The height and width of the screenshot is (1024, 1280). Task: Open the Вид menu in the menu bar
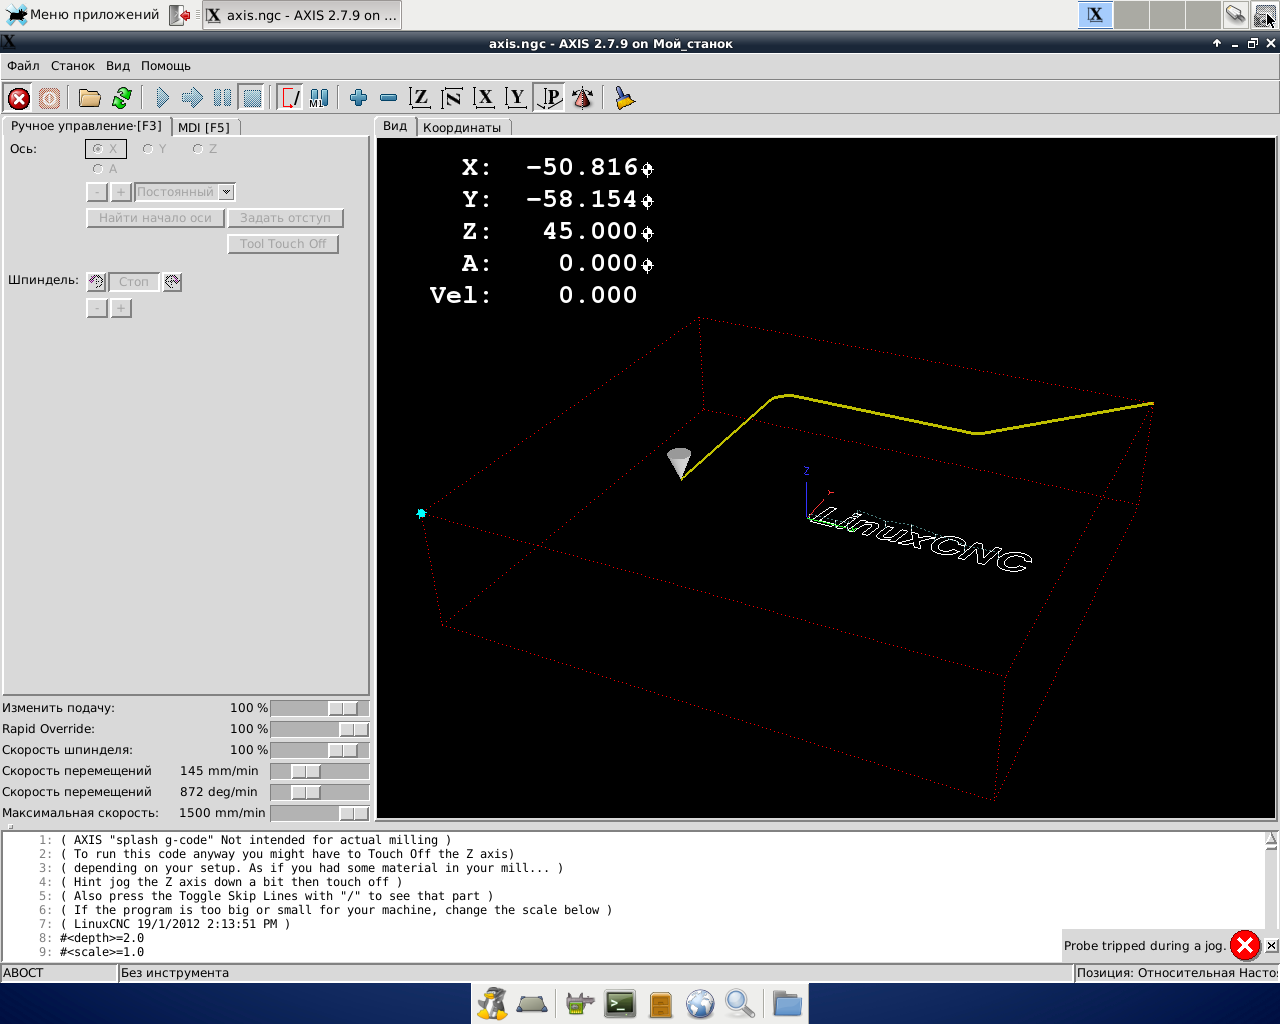click(118, 66)
